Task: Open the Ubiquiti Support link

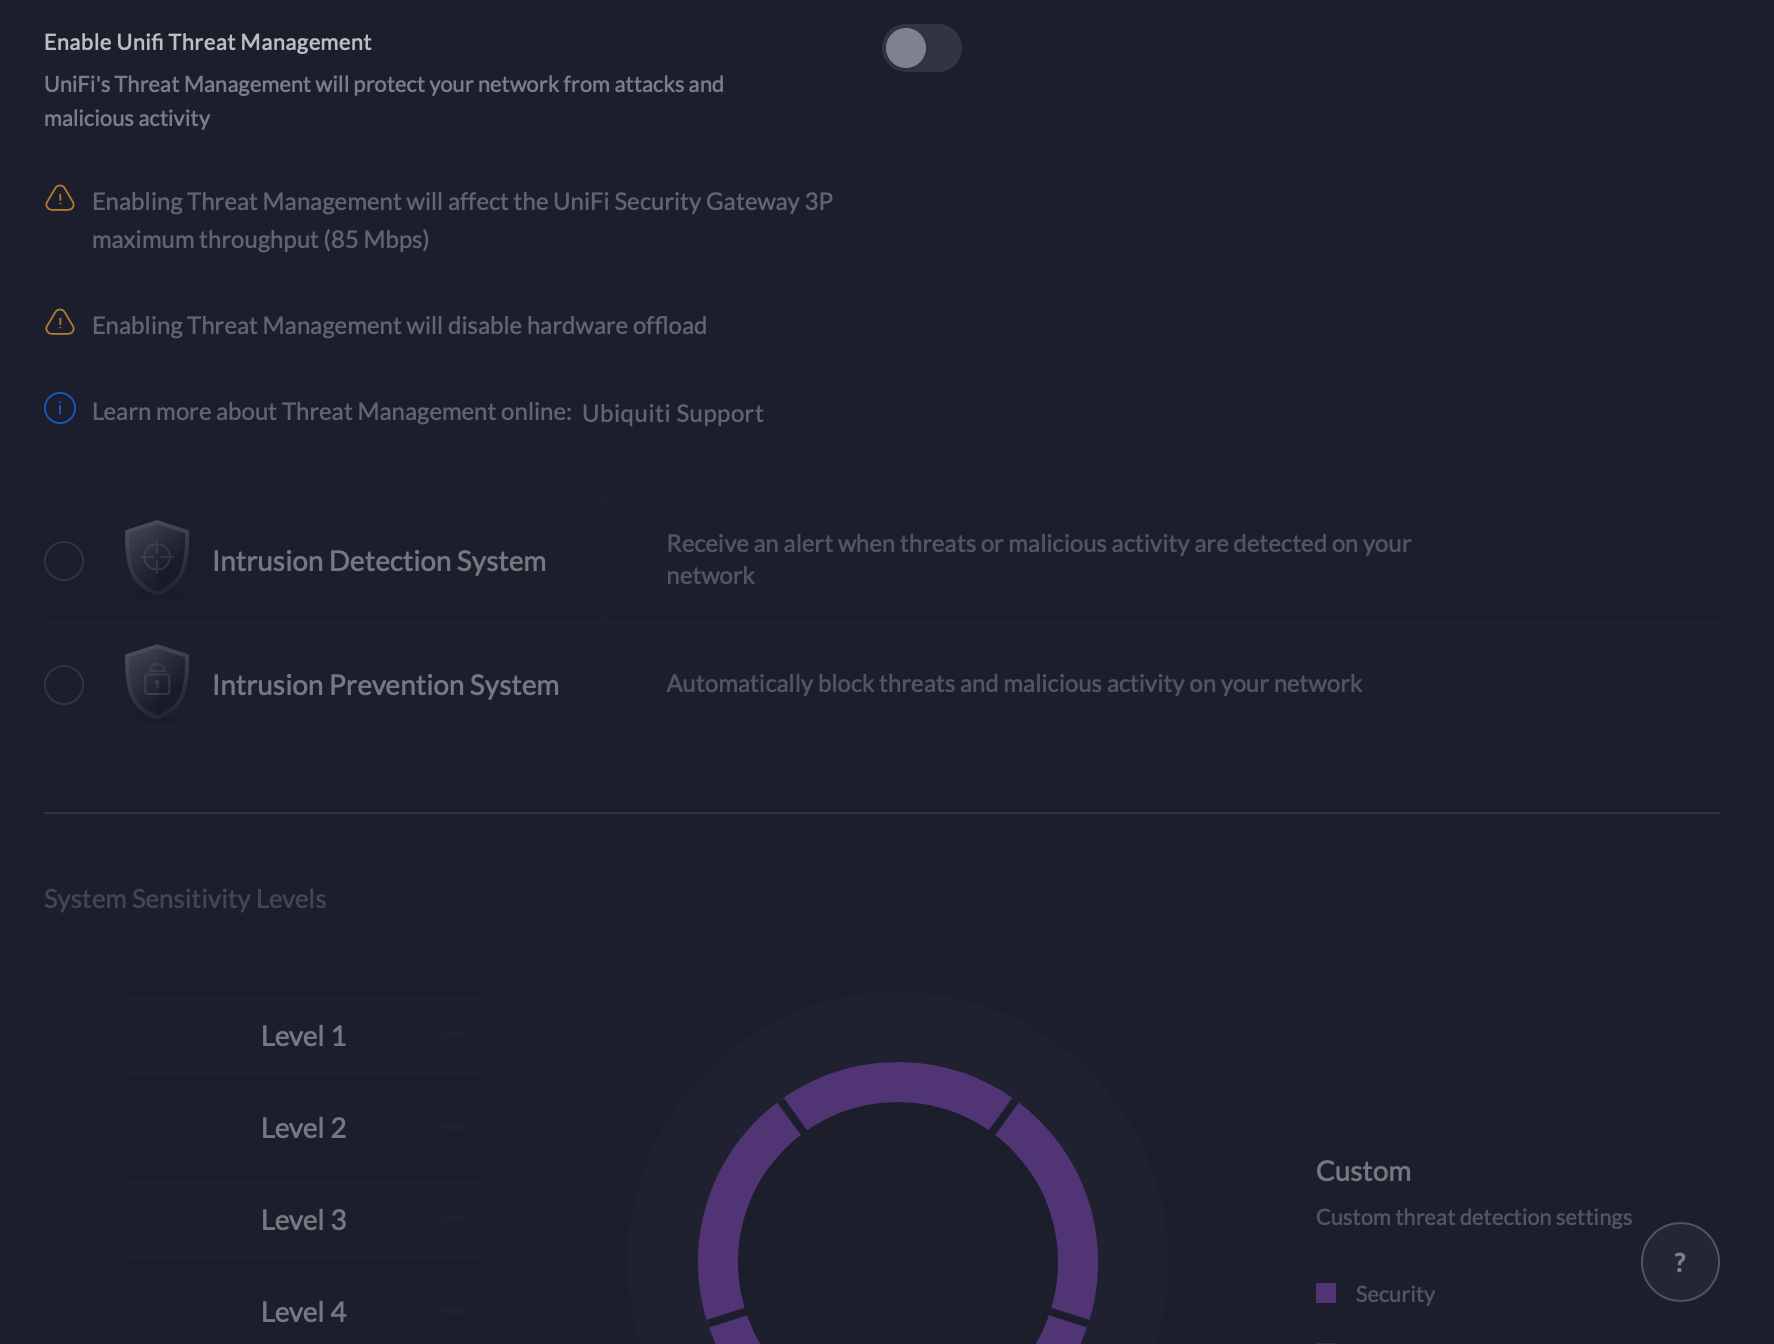Action: (672, 413)
